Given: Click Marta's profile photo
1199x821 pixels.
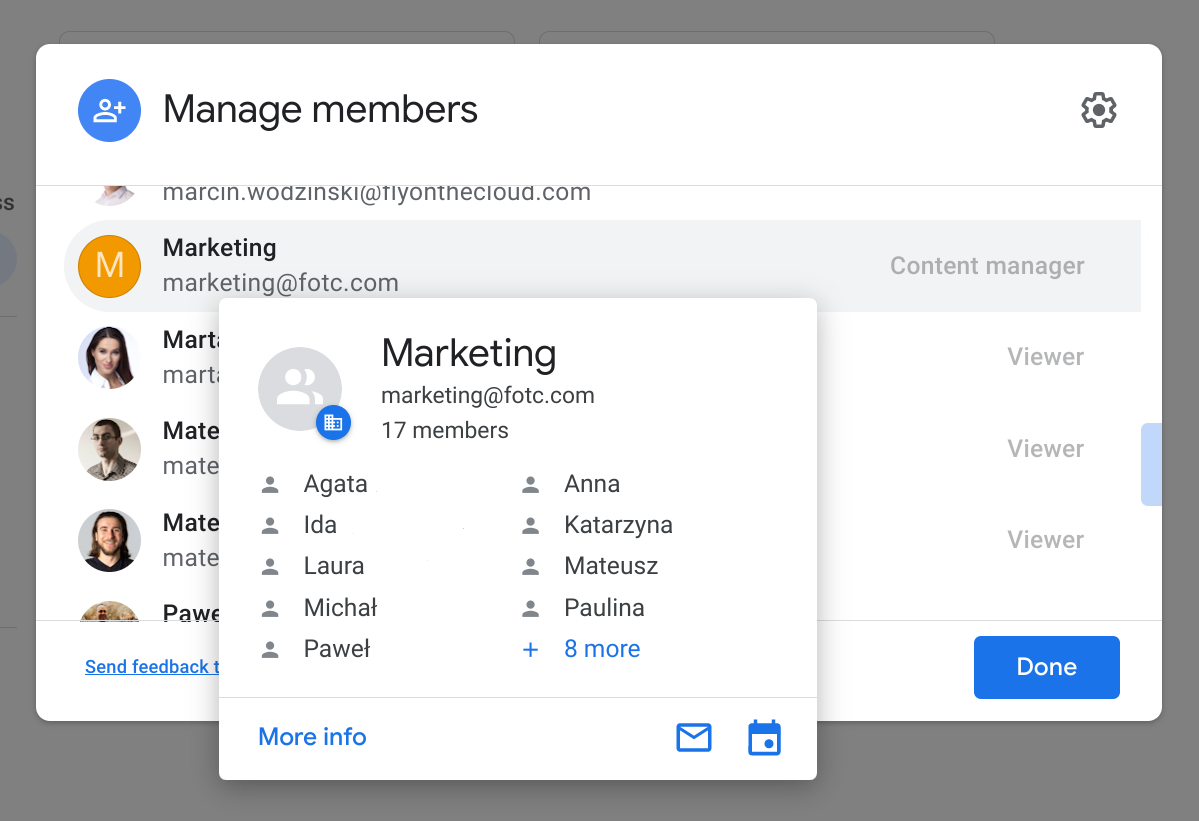Looking at the screenshot, I should [x=109, y=357].
